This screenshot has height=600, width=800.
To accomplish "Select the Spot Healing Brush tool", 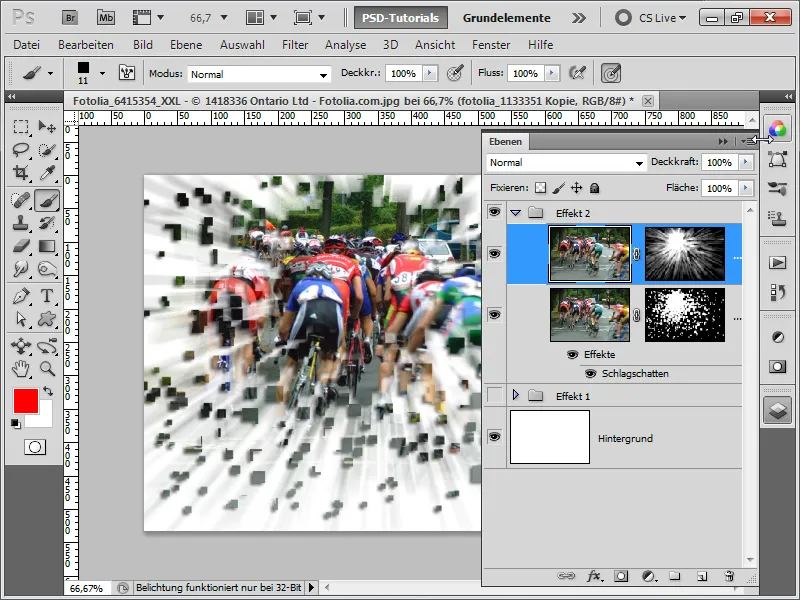I will (21, 200).
